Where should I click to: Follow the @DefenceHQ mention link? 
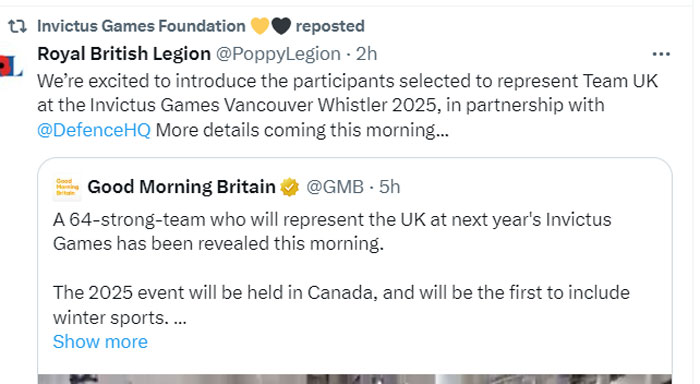(x=94, y=130)
